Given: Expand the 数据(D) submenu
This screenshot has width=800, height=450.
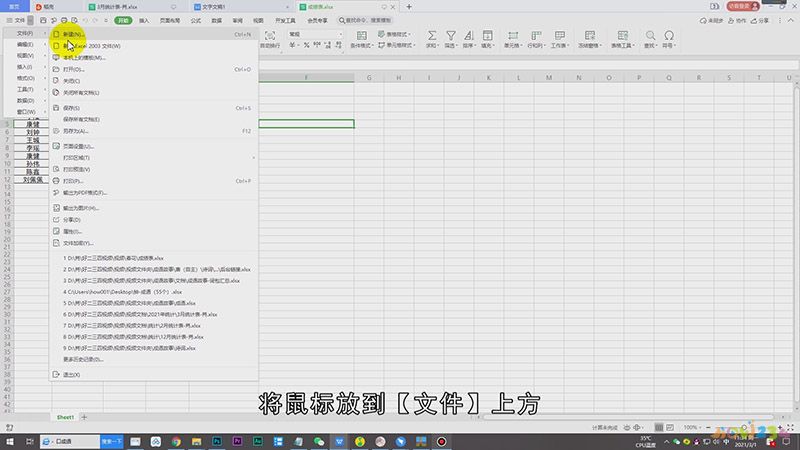Looking at the screenshot, I should point(26,101).
